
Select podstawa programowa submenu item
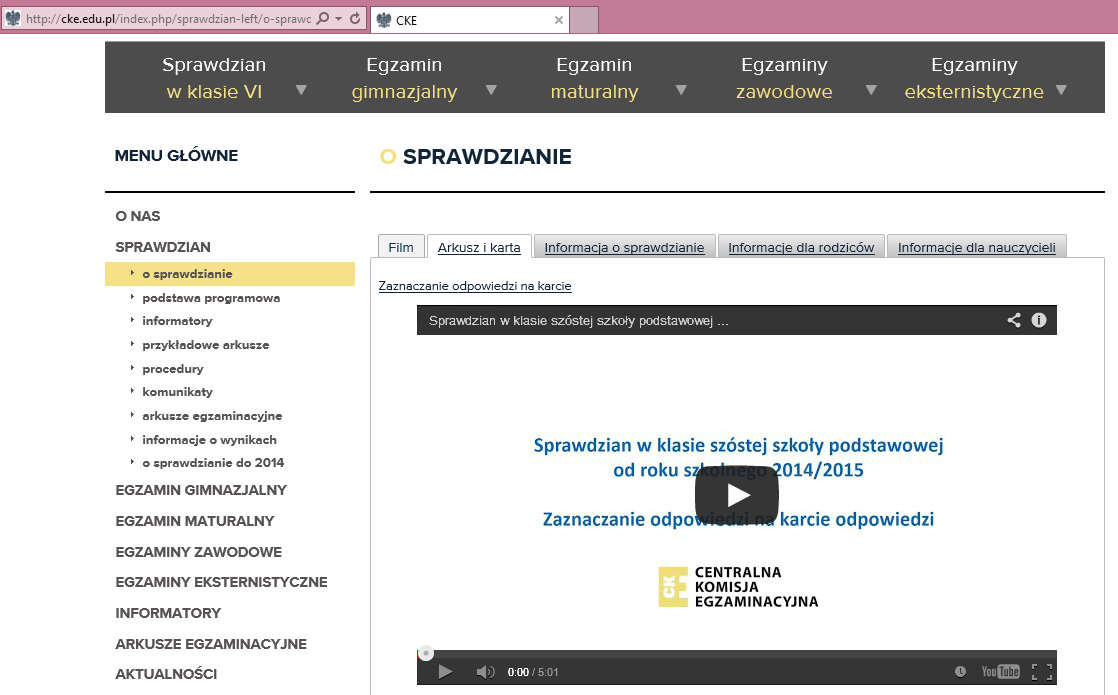click(x=211, y=298)
